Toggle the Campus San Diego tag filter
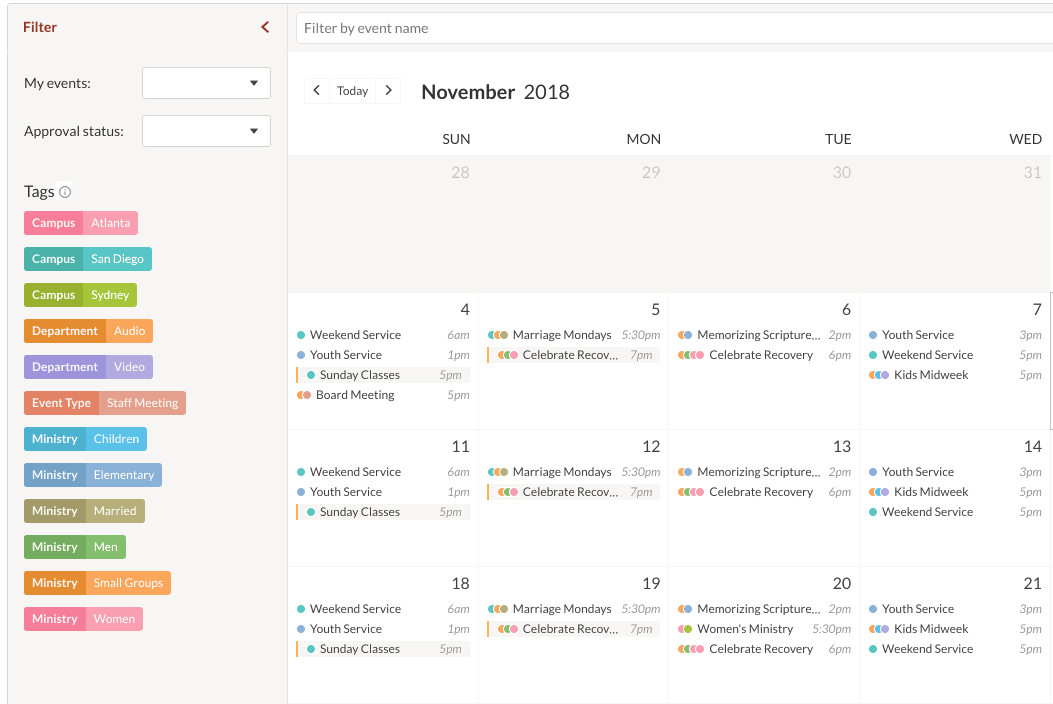Screen dimensions: 1053x704 pos(88,259)
